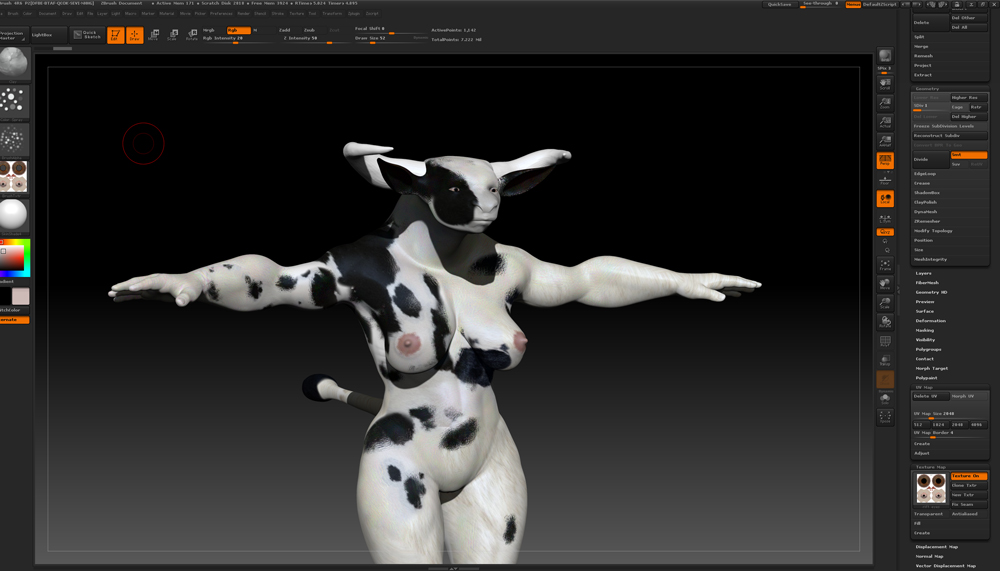The height and width of the screenshot is (571, 1000).
Task: Click the Frame view icon
Action: [x=885, y=266]
